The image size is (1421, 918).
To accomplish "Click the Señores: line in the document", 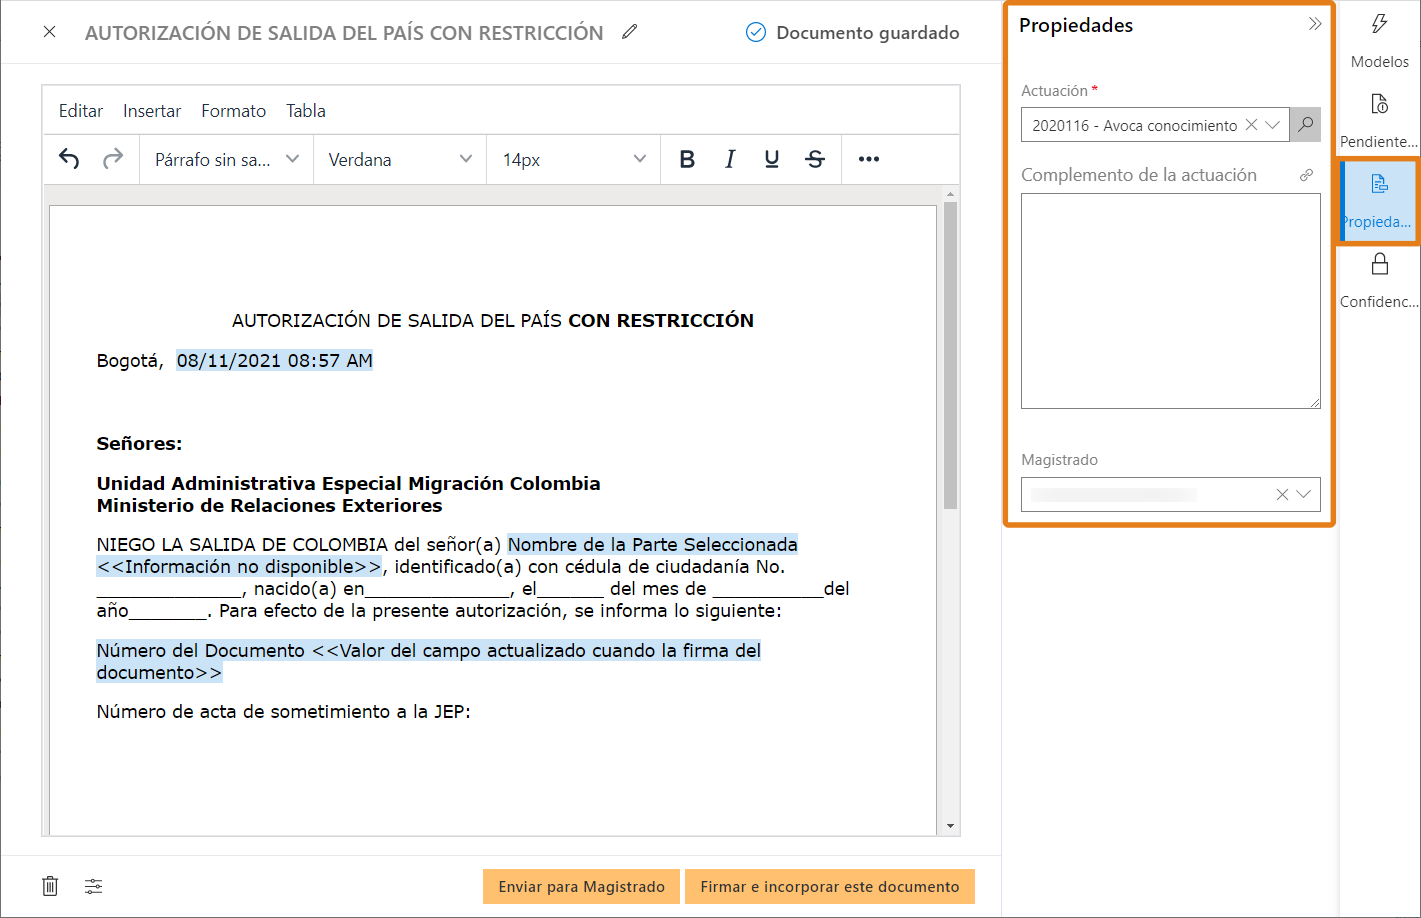I will pyautogui.click(x=139, y=444).
